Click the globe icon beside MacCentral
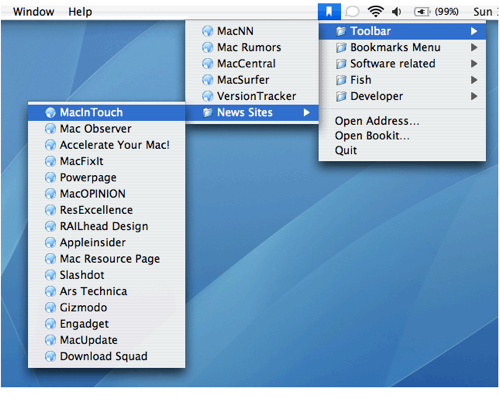The width and height of the screenshot is (500, 399). (x=207, y=64)
